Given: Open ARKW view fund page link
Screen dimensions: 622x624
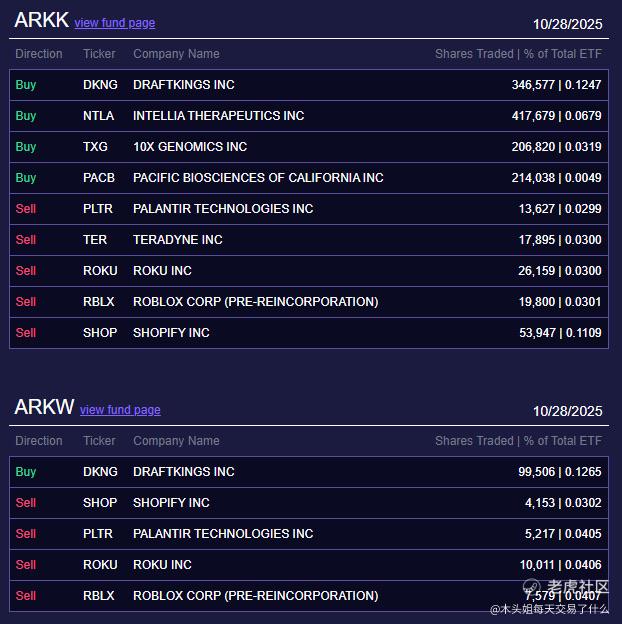Looking at the screenshot, I should [120, 410].
